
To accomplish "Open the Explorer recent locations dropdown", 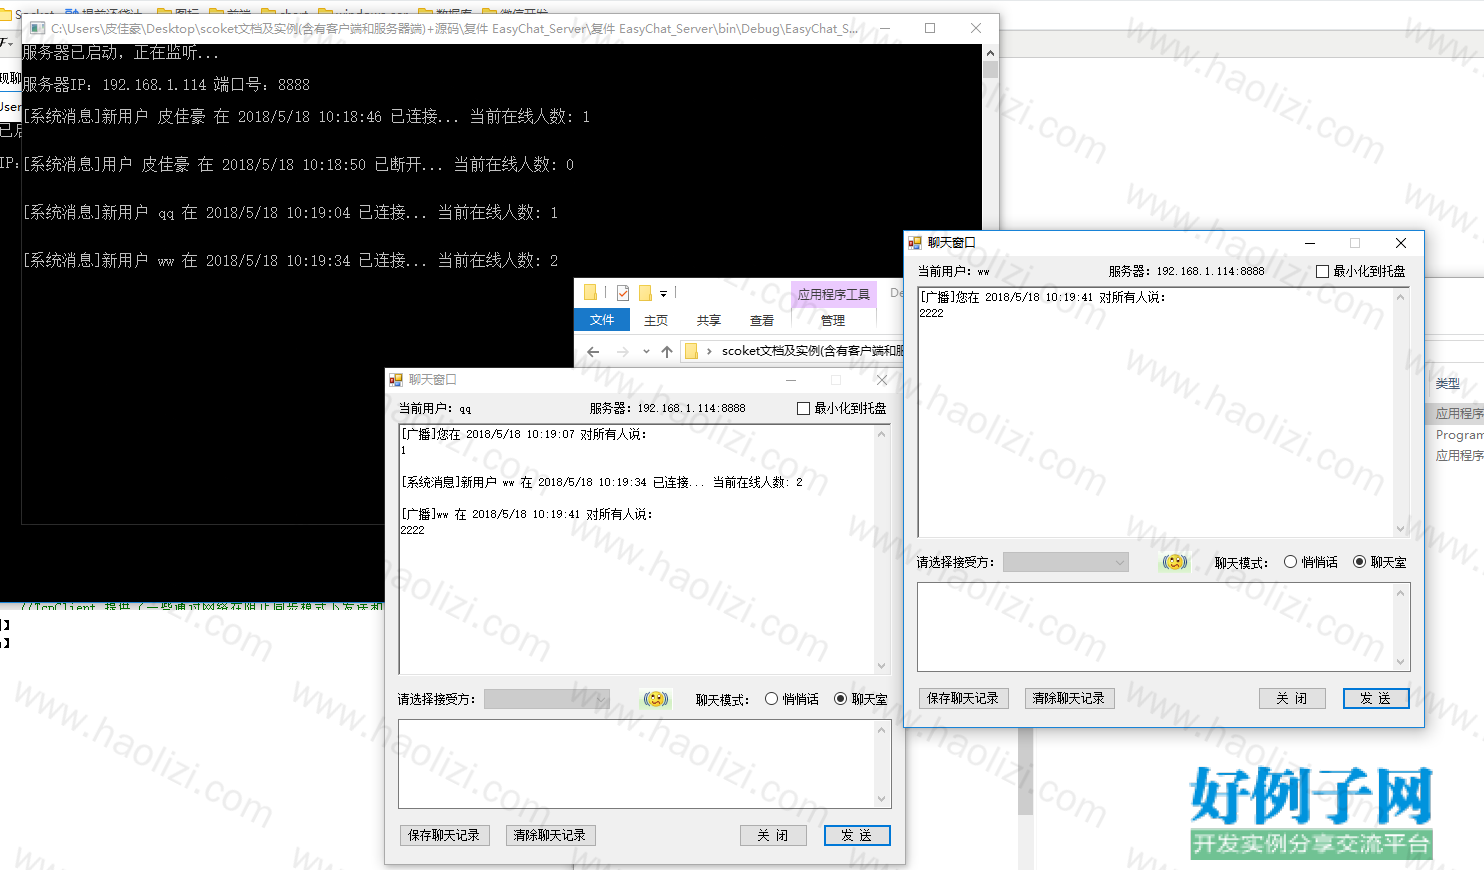I will (646, 351).
